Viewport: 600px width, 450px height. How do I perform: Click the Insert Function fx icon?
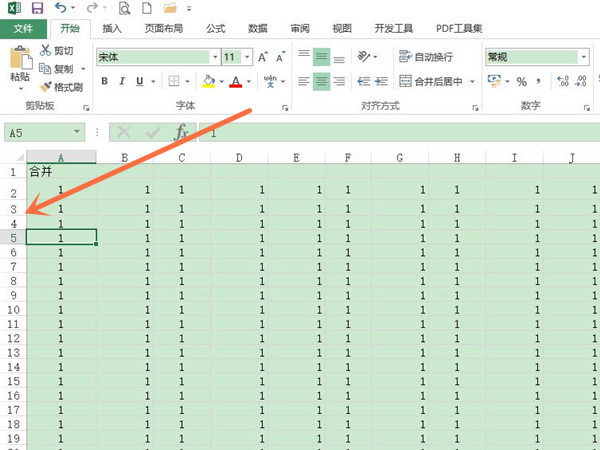(181, 132)
